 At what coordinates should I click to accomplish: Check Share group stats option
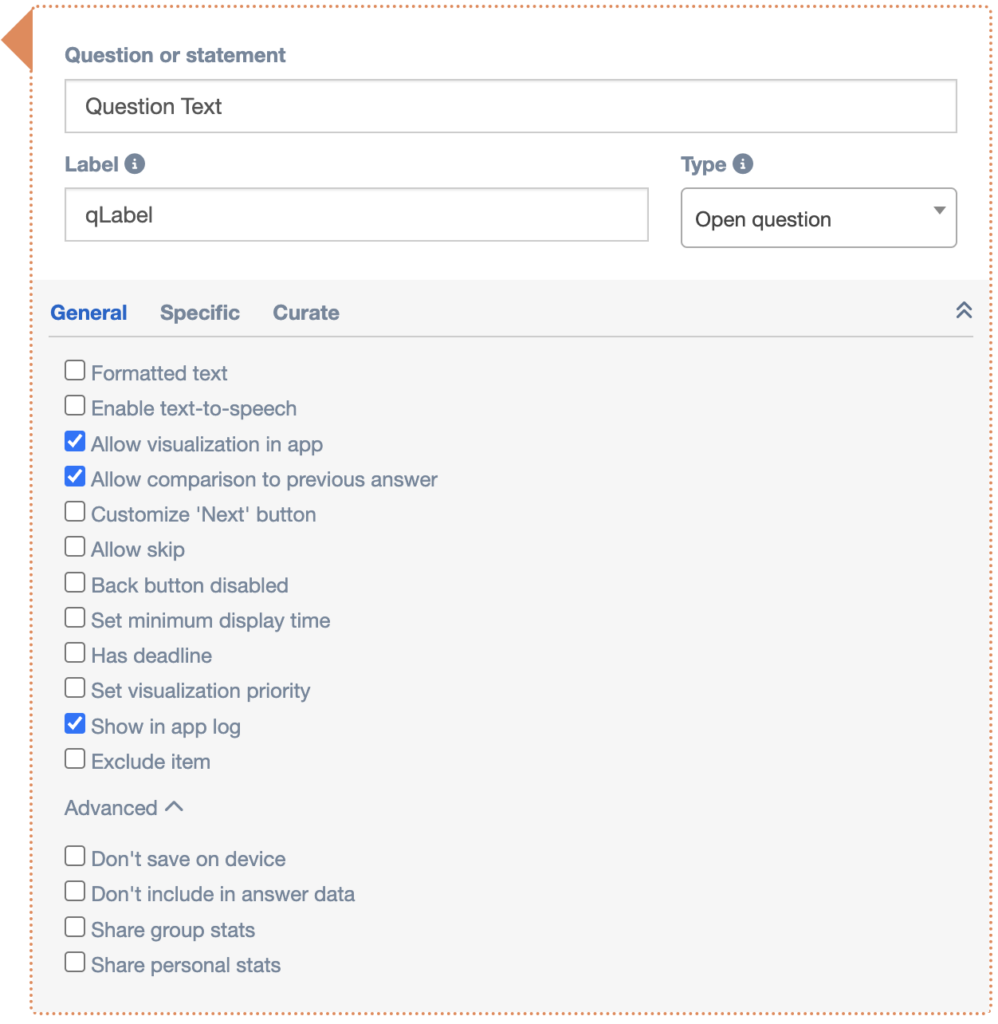(75, 928)
